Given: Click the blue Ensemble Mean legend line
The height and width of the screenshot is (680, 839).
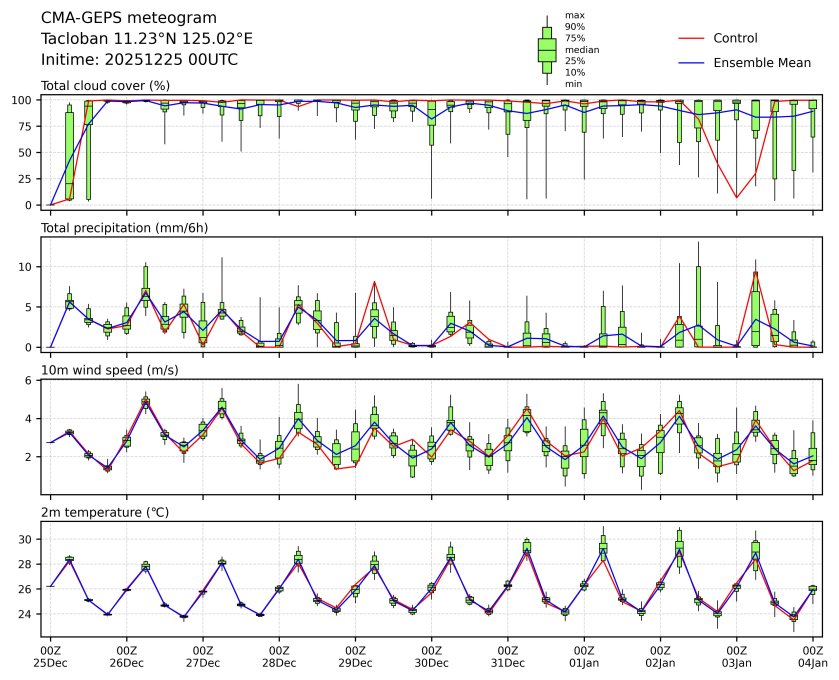Looking at the screenshot, I should point(694,63).
